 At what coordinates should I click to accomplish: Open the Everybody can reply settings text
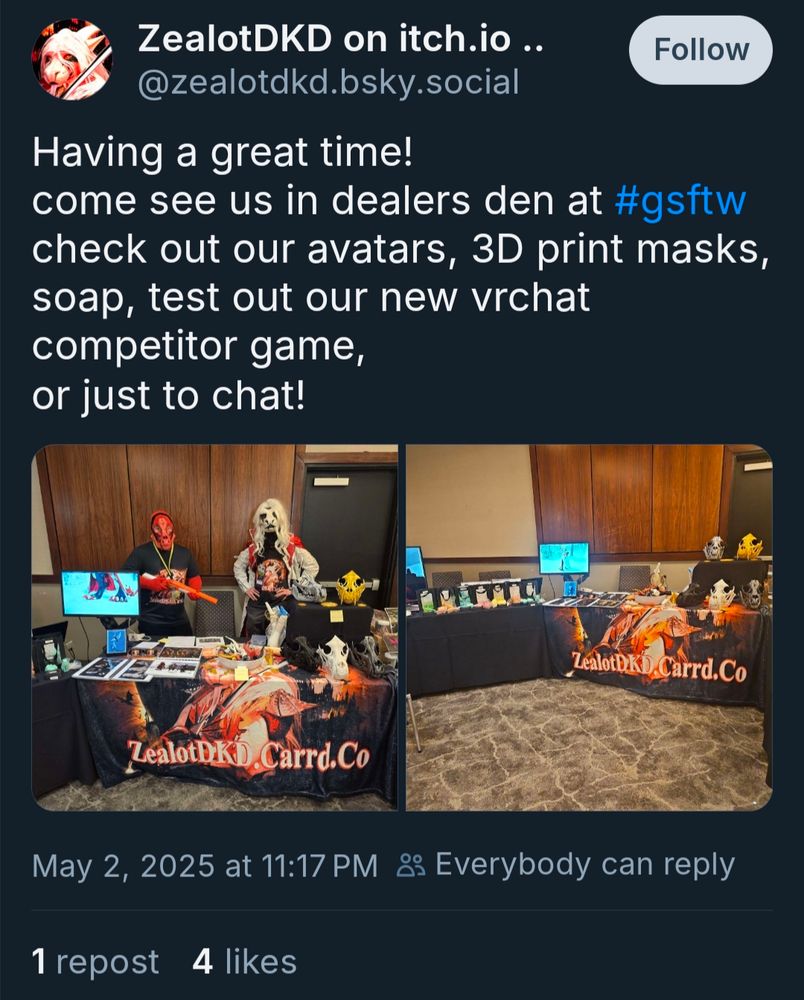585,865
